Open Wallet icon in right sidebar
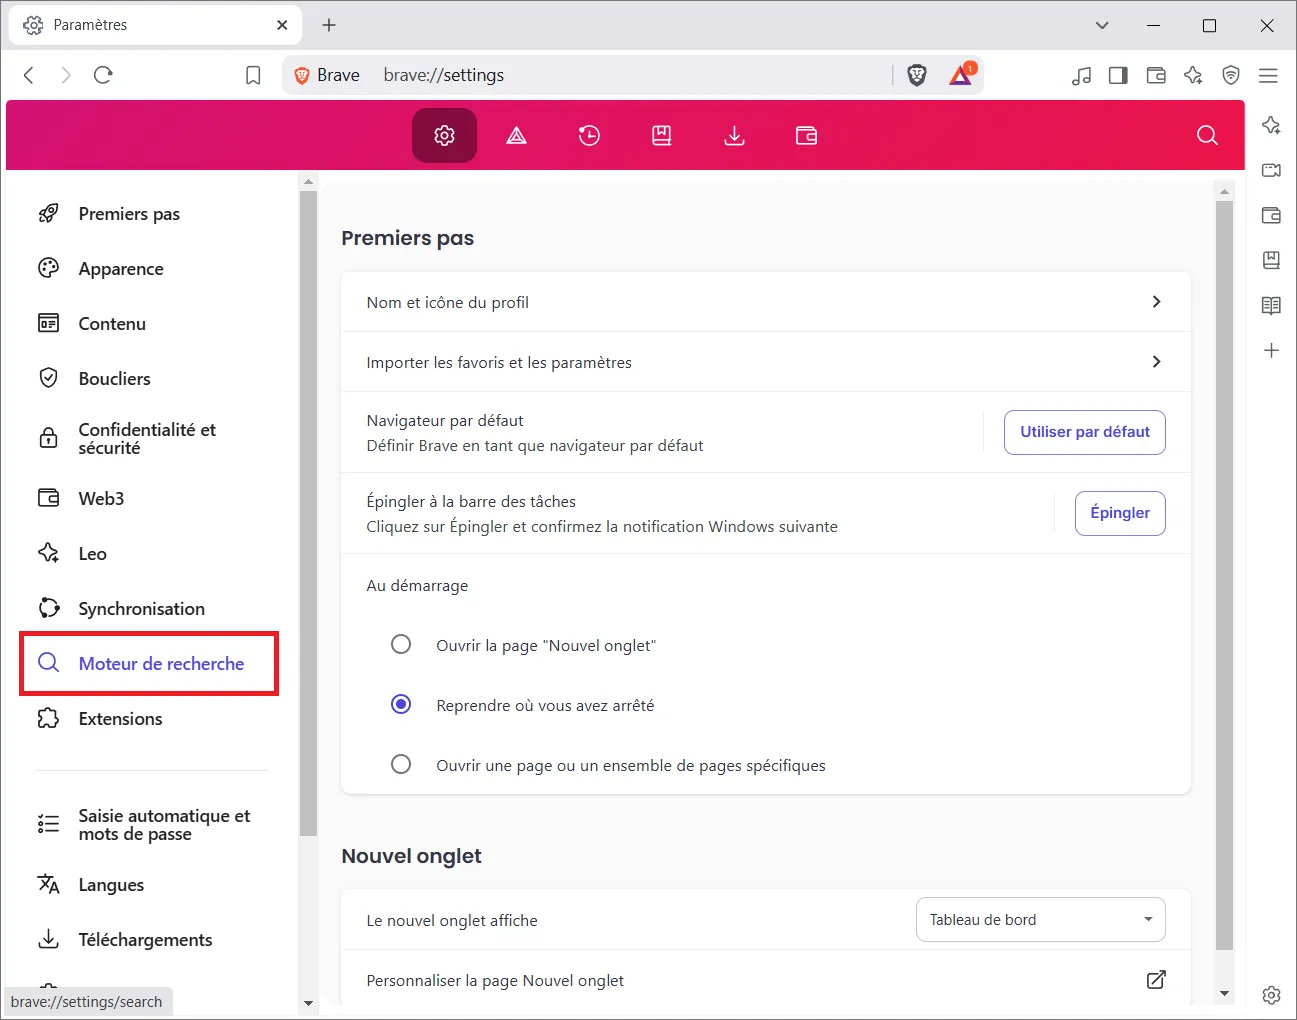Viewport: 1297px width, 1020px height. [x=1271, y=215]
